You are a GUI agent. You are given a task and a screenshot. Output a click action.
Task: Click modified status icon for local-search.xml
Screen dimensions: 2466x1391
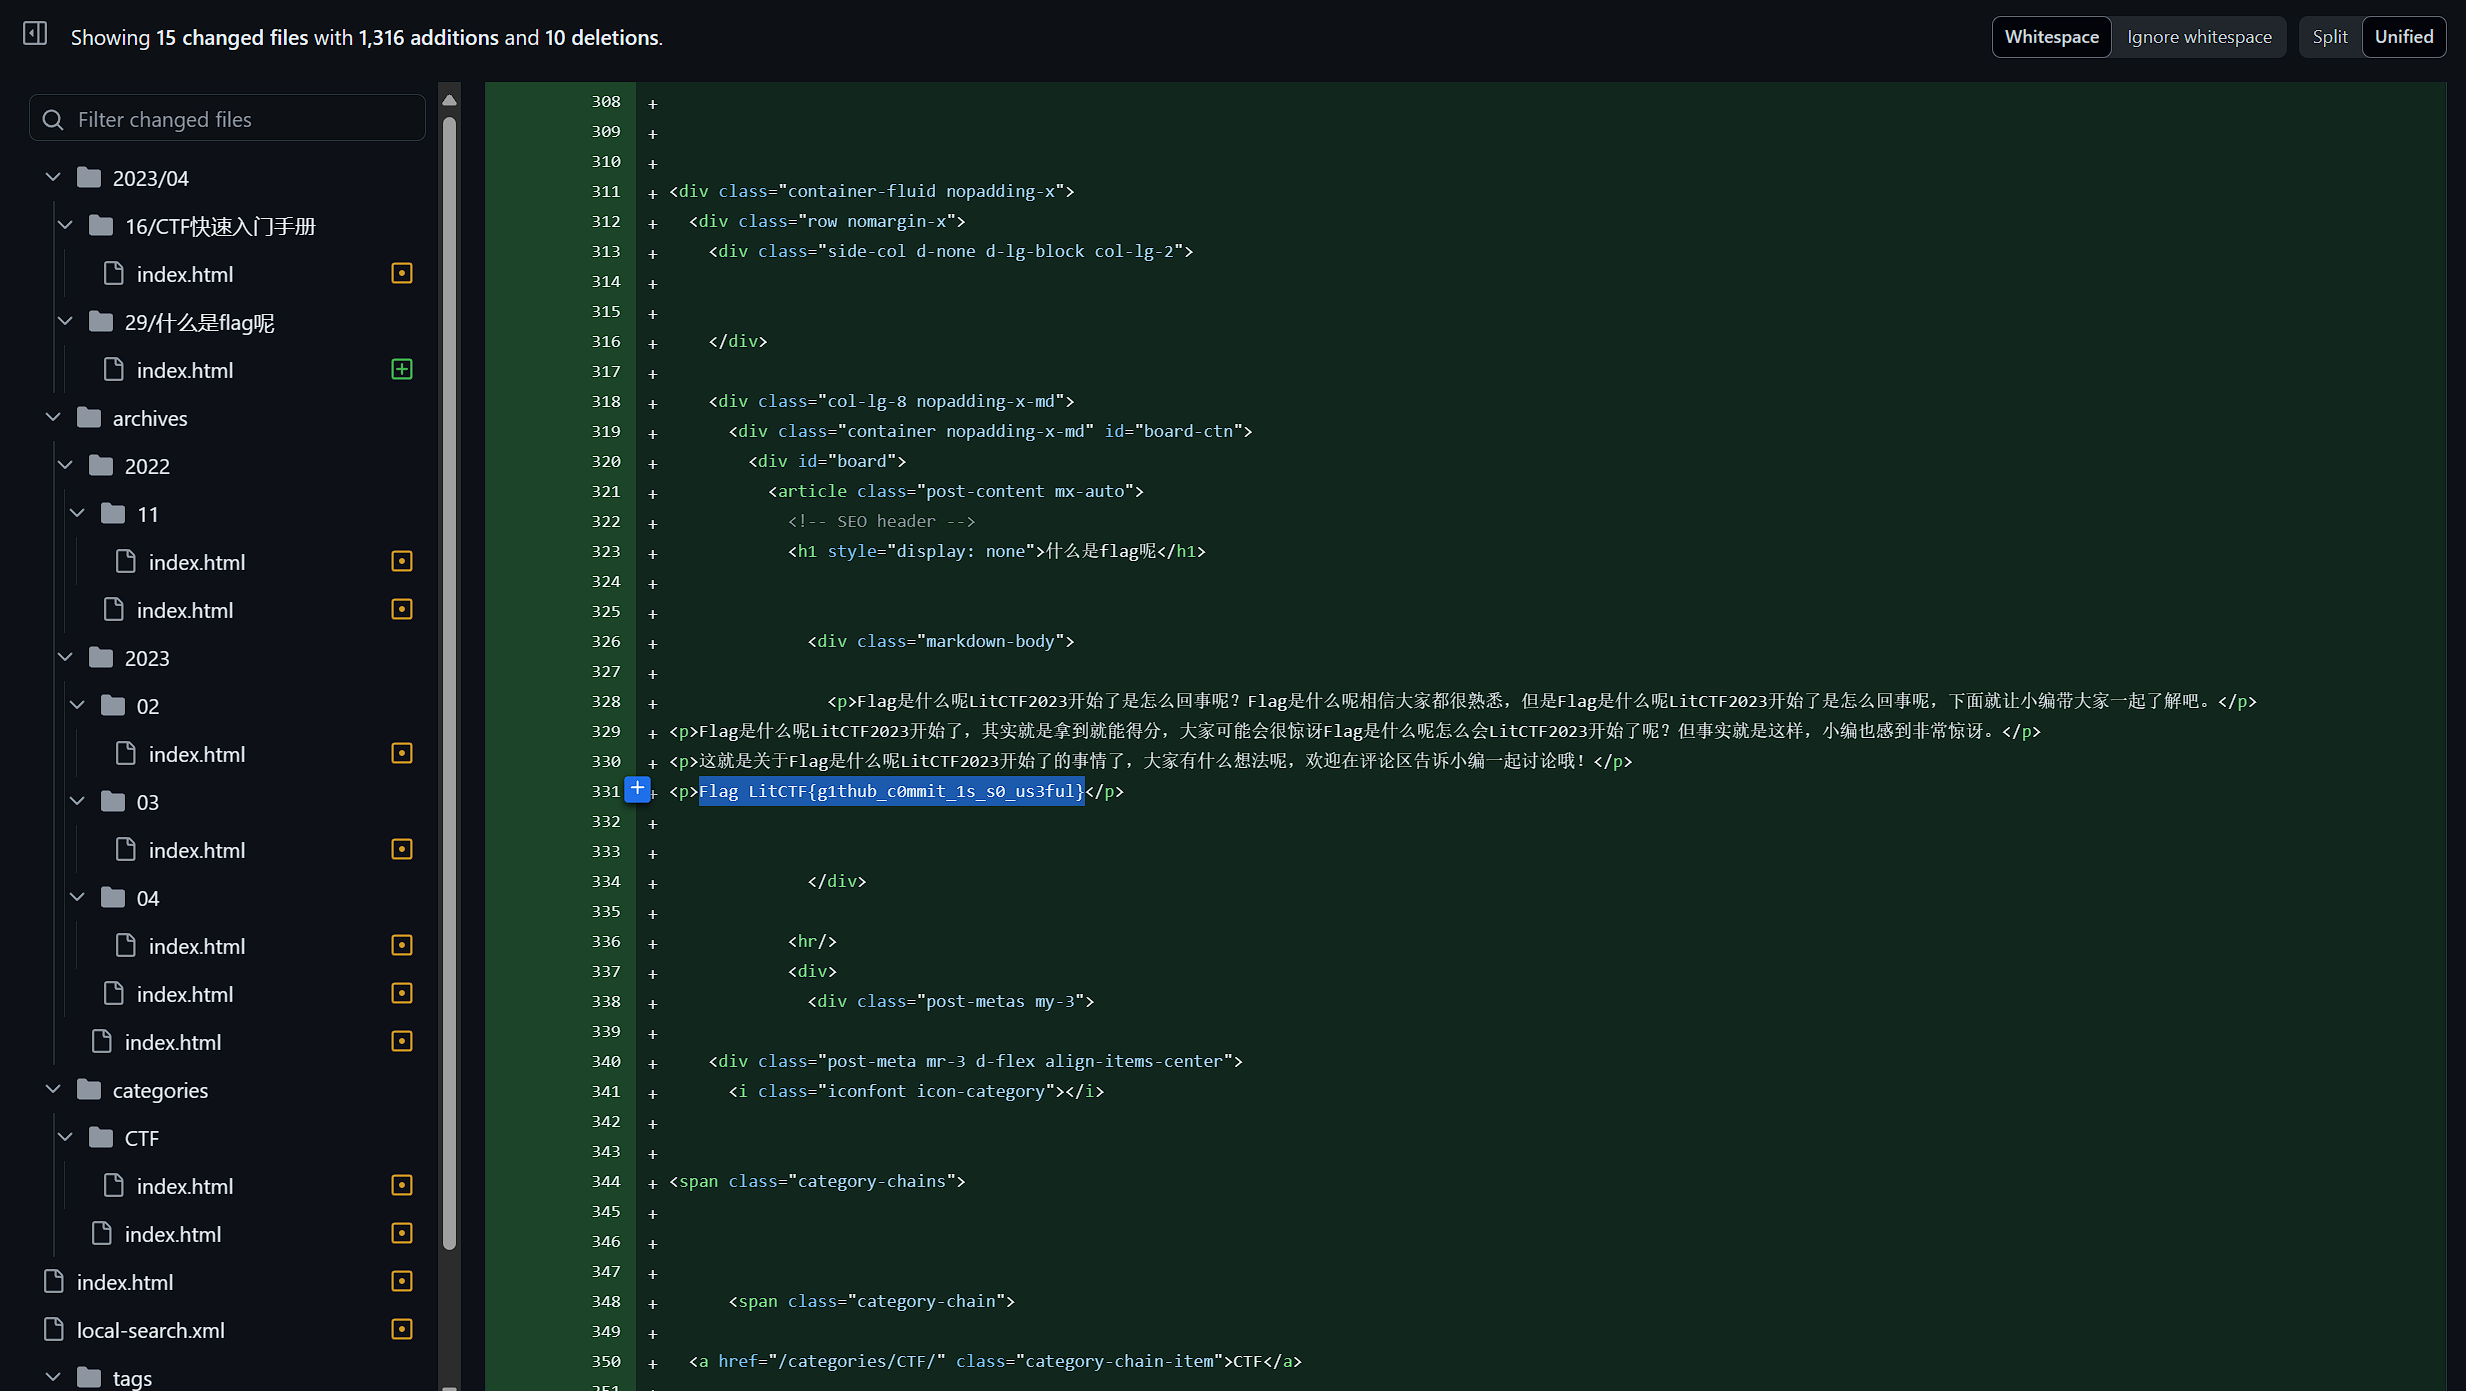(402, 1329)
